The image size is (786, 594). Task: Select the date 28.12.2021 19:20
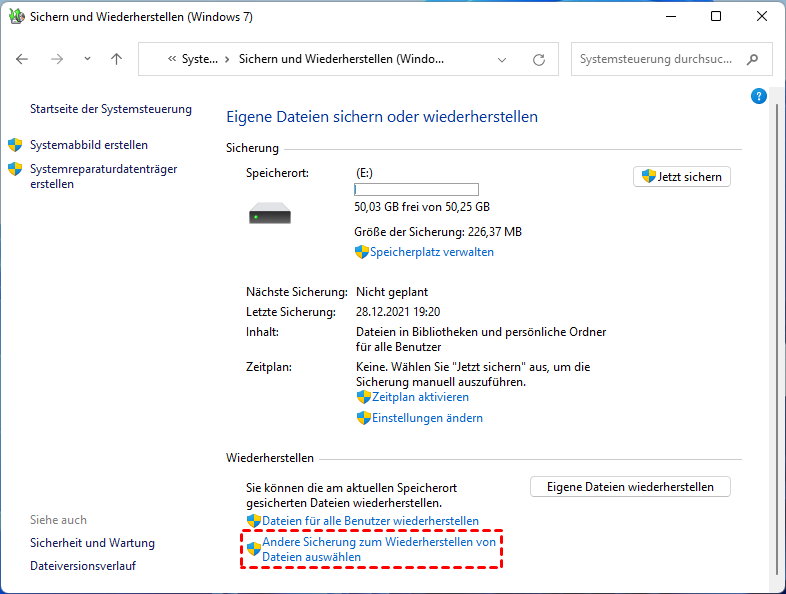[x=398, y=312]
